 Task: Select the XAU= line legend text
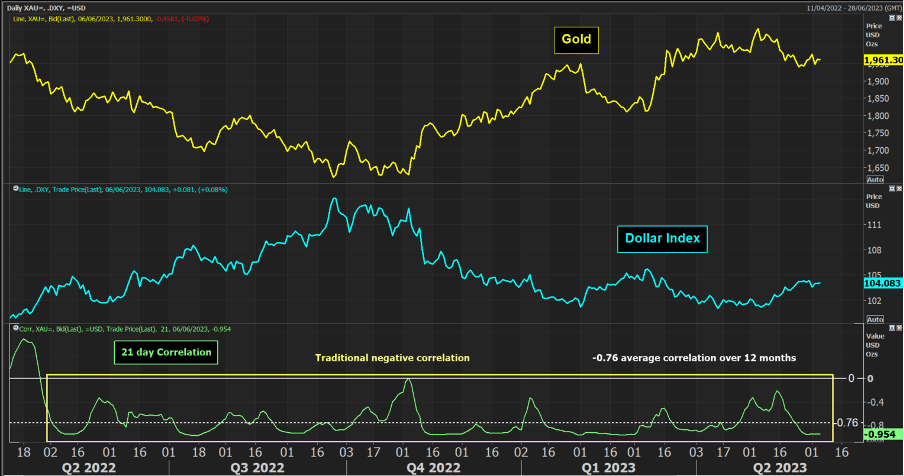111,19
